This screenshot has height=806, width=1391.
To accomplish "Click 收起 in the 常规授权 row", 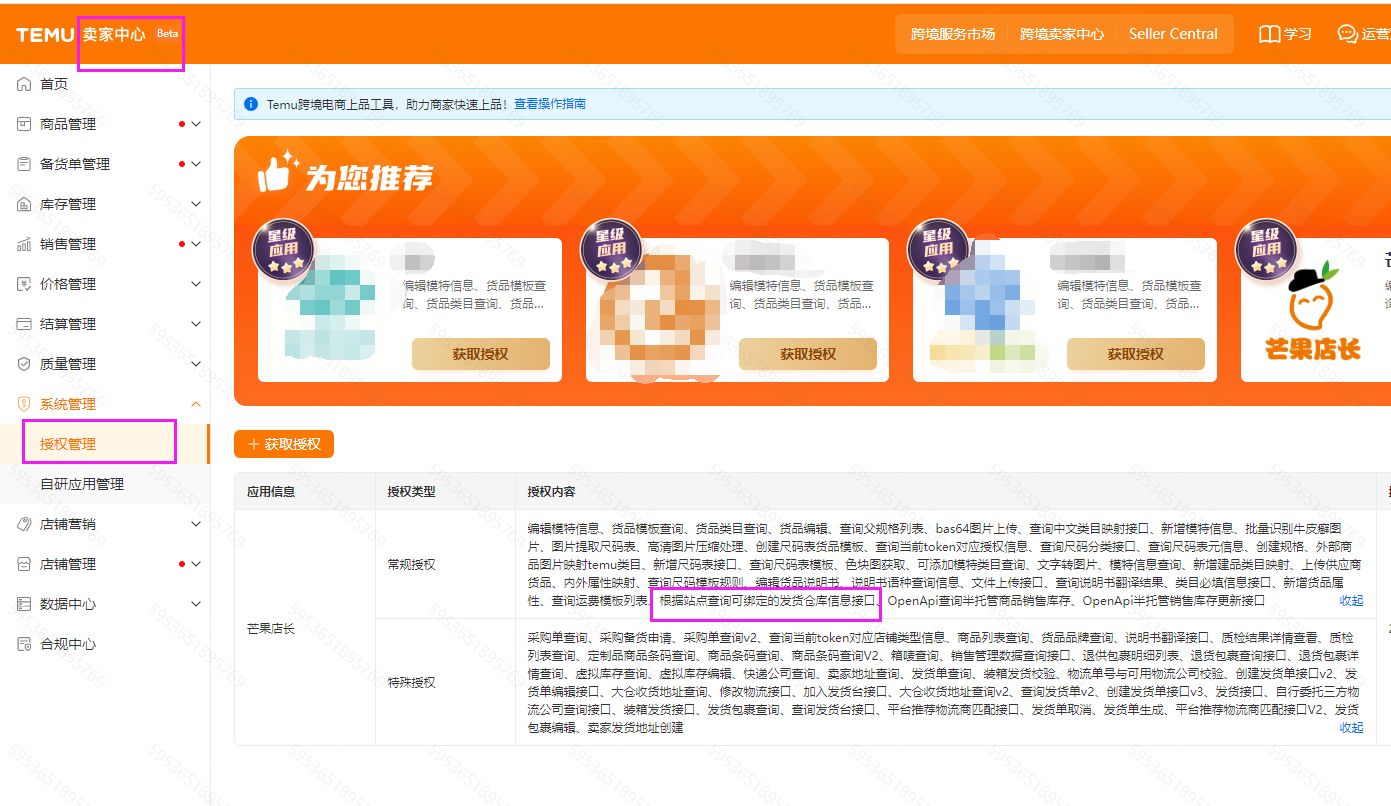I will tap(1351, 601).
